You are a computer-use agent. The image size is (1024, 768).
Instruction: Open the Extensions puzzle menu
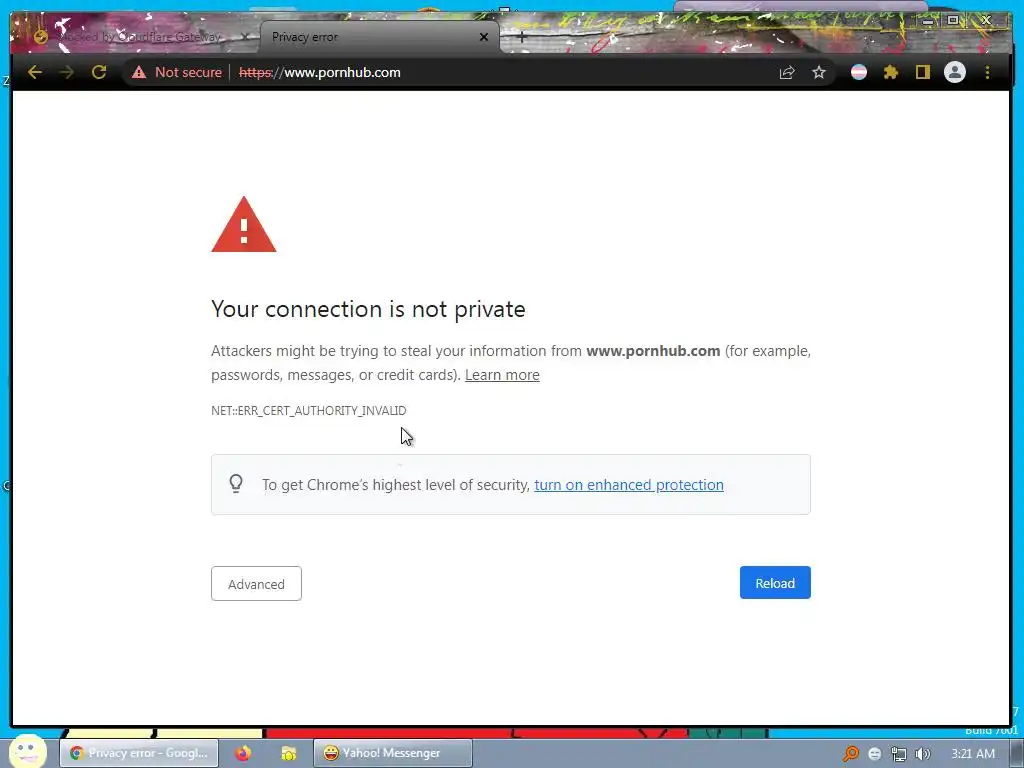pyautogui.click(x=891, y=72)
